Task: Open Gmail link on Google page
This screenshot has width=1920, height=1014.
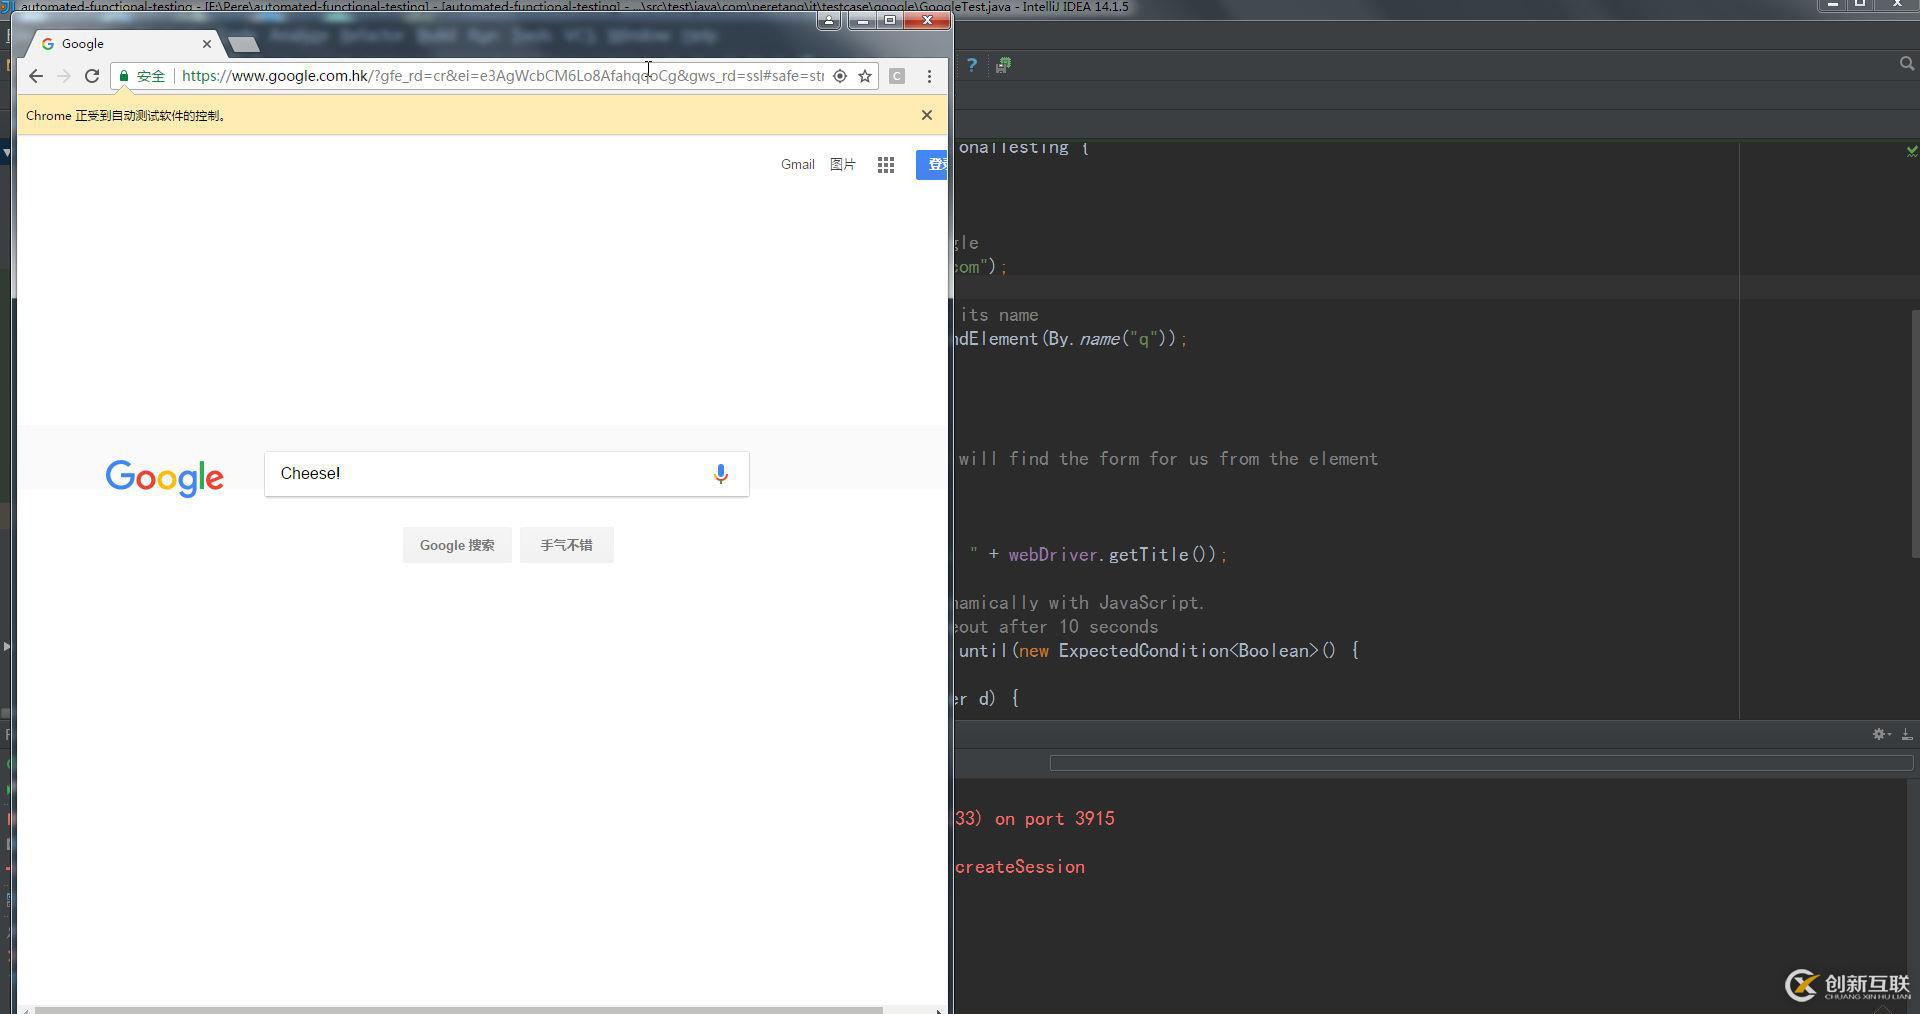Action: [798, 165]
